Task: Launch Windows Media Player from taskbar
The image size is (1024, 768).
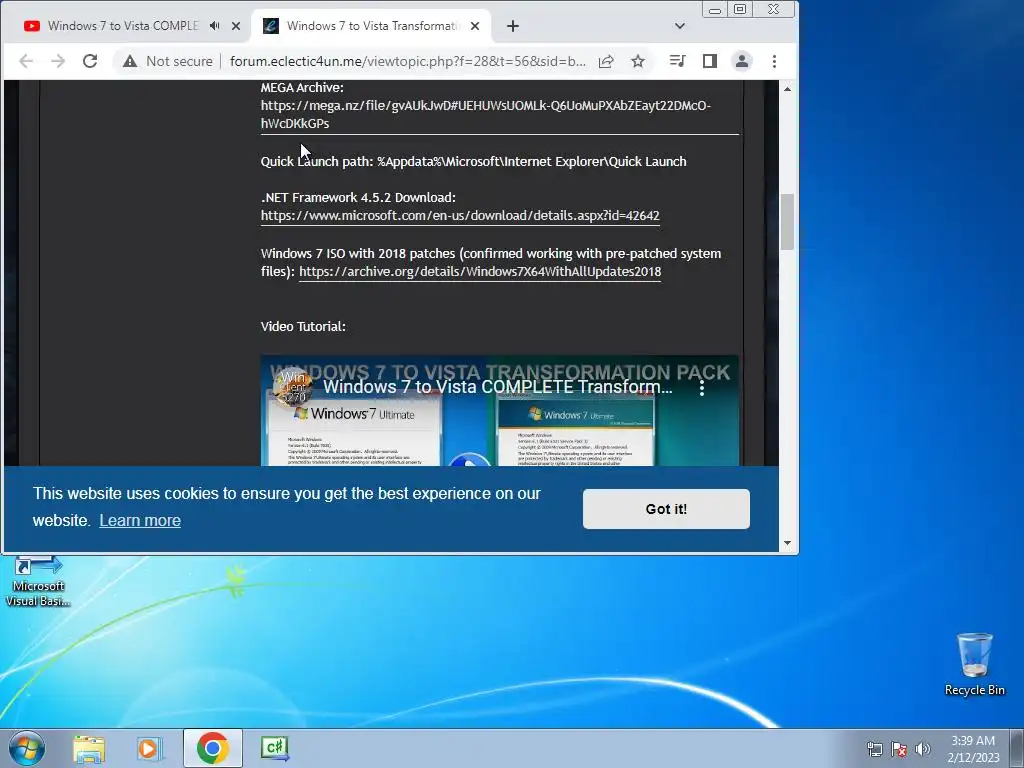Action: pyautogui.click(x=150, y=748)
